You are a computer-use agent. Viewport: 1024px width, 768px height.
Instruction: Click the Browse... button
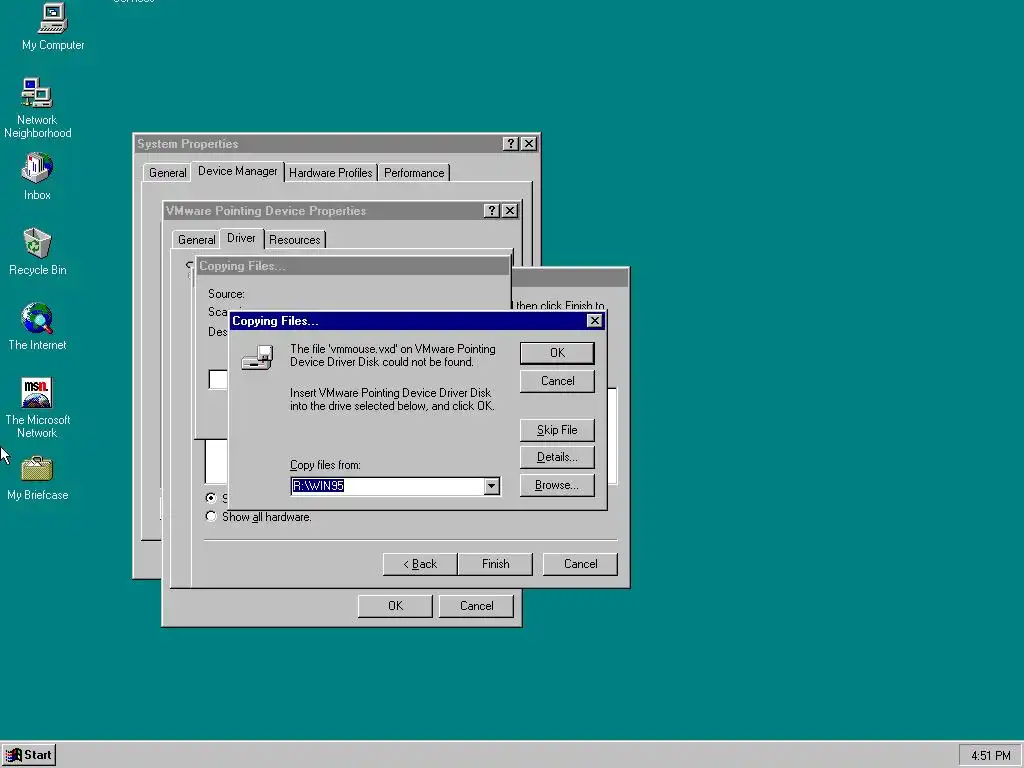557,485
